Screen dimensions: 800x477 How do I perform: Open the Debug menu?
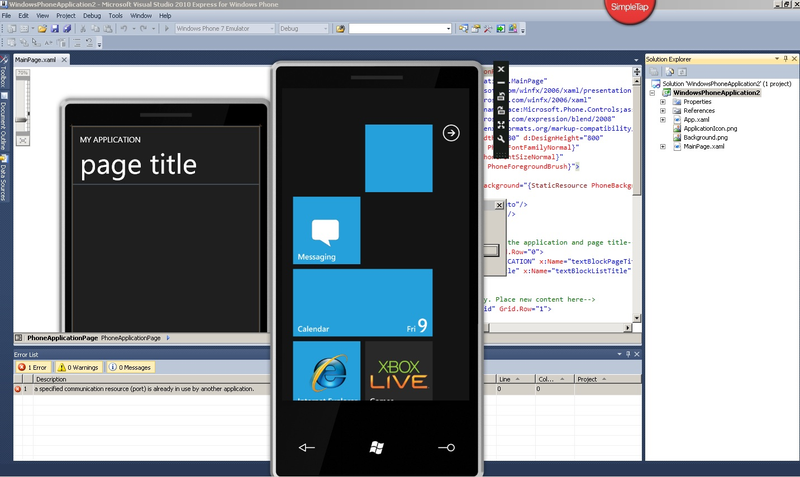tap(92, 16)
